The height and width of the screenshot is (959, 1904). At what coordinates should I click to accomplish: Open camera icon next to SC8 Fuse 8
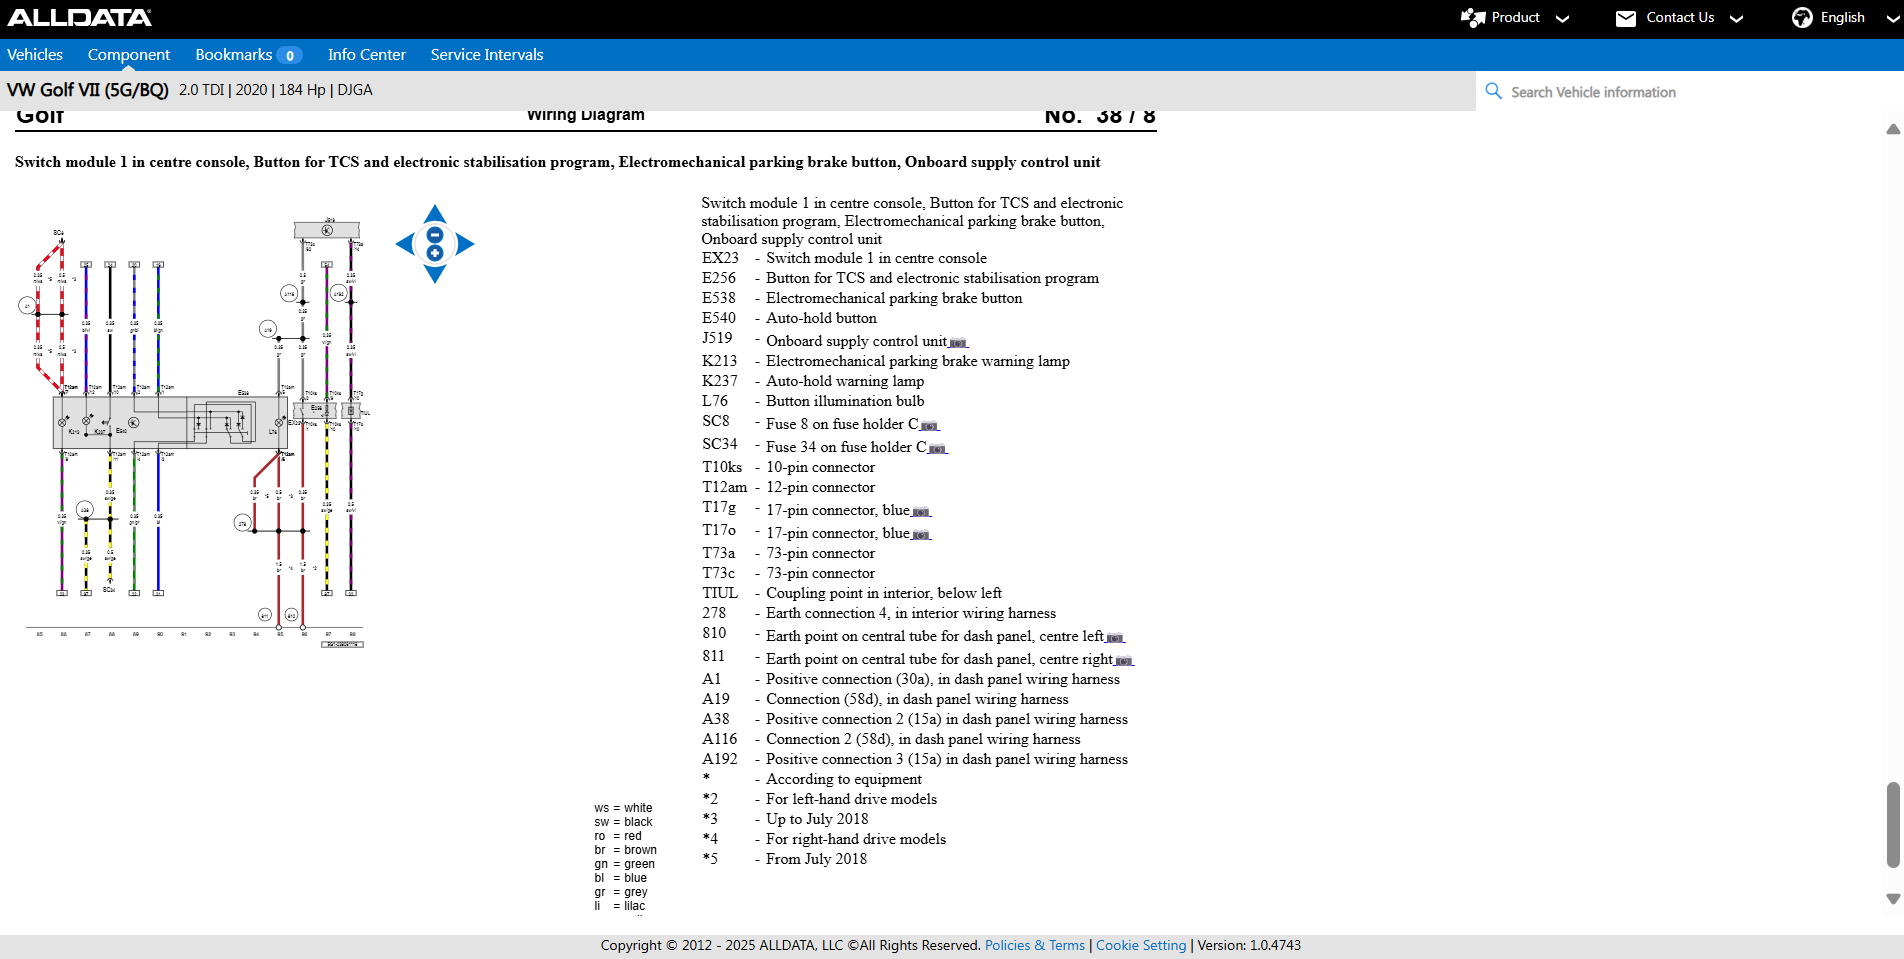[929, 426]
